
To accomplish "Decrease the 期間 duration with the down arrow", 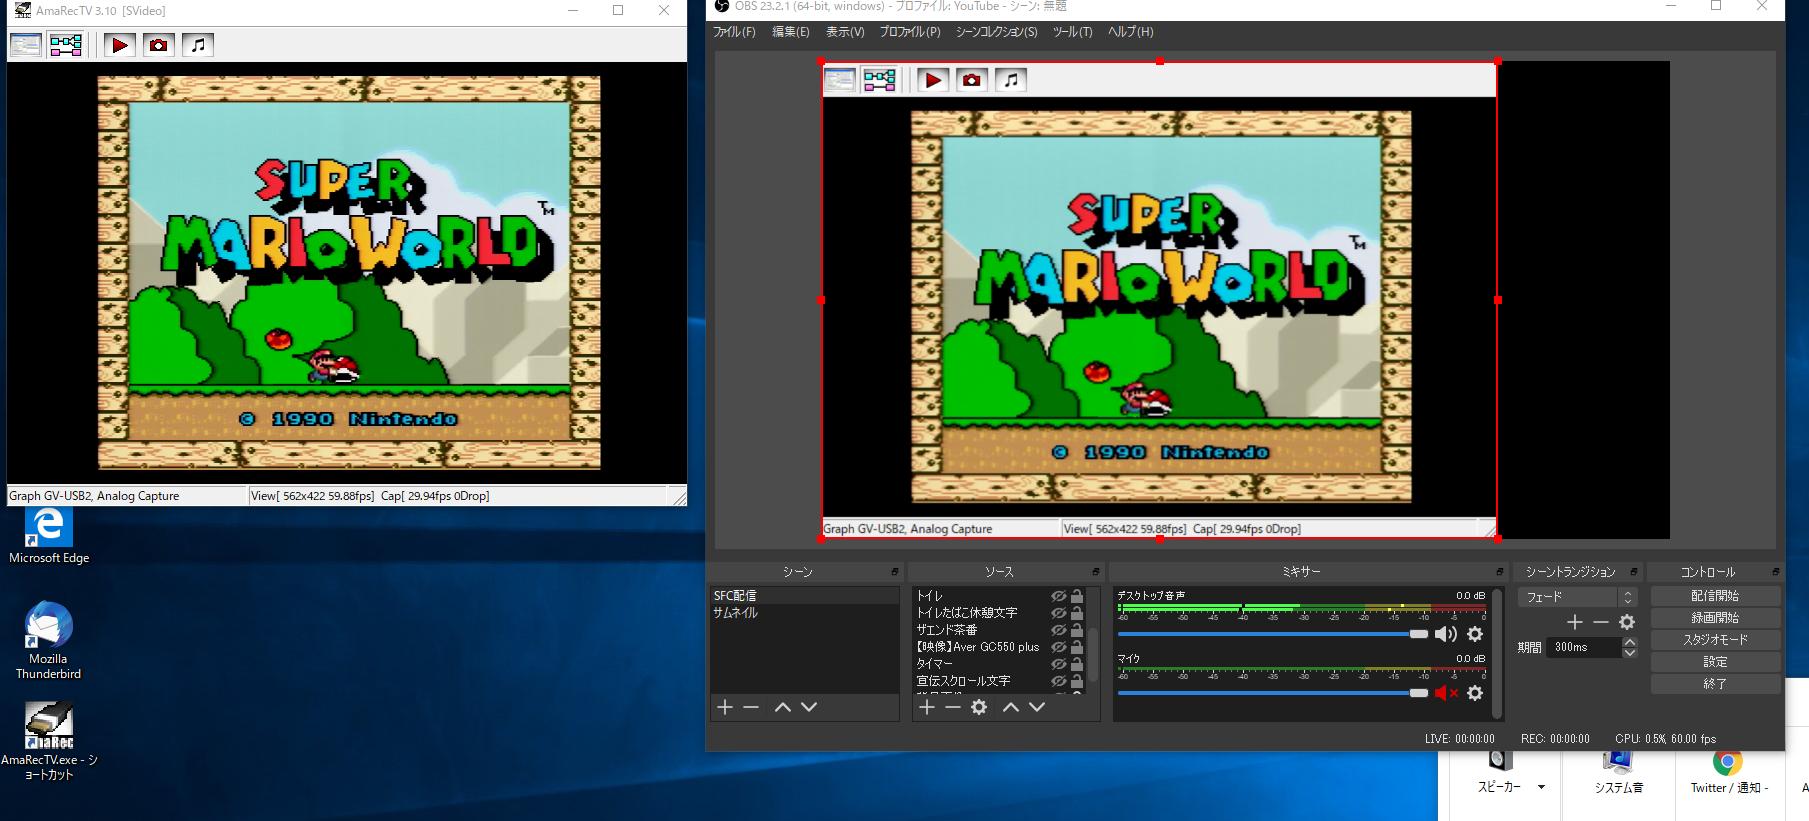I will click(x=1630, y=652).
